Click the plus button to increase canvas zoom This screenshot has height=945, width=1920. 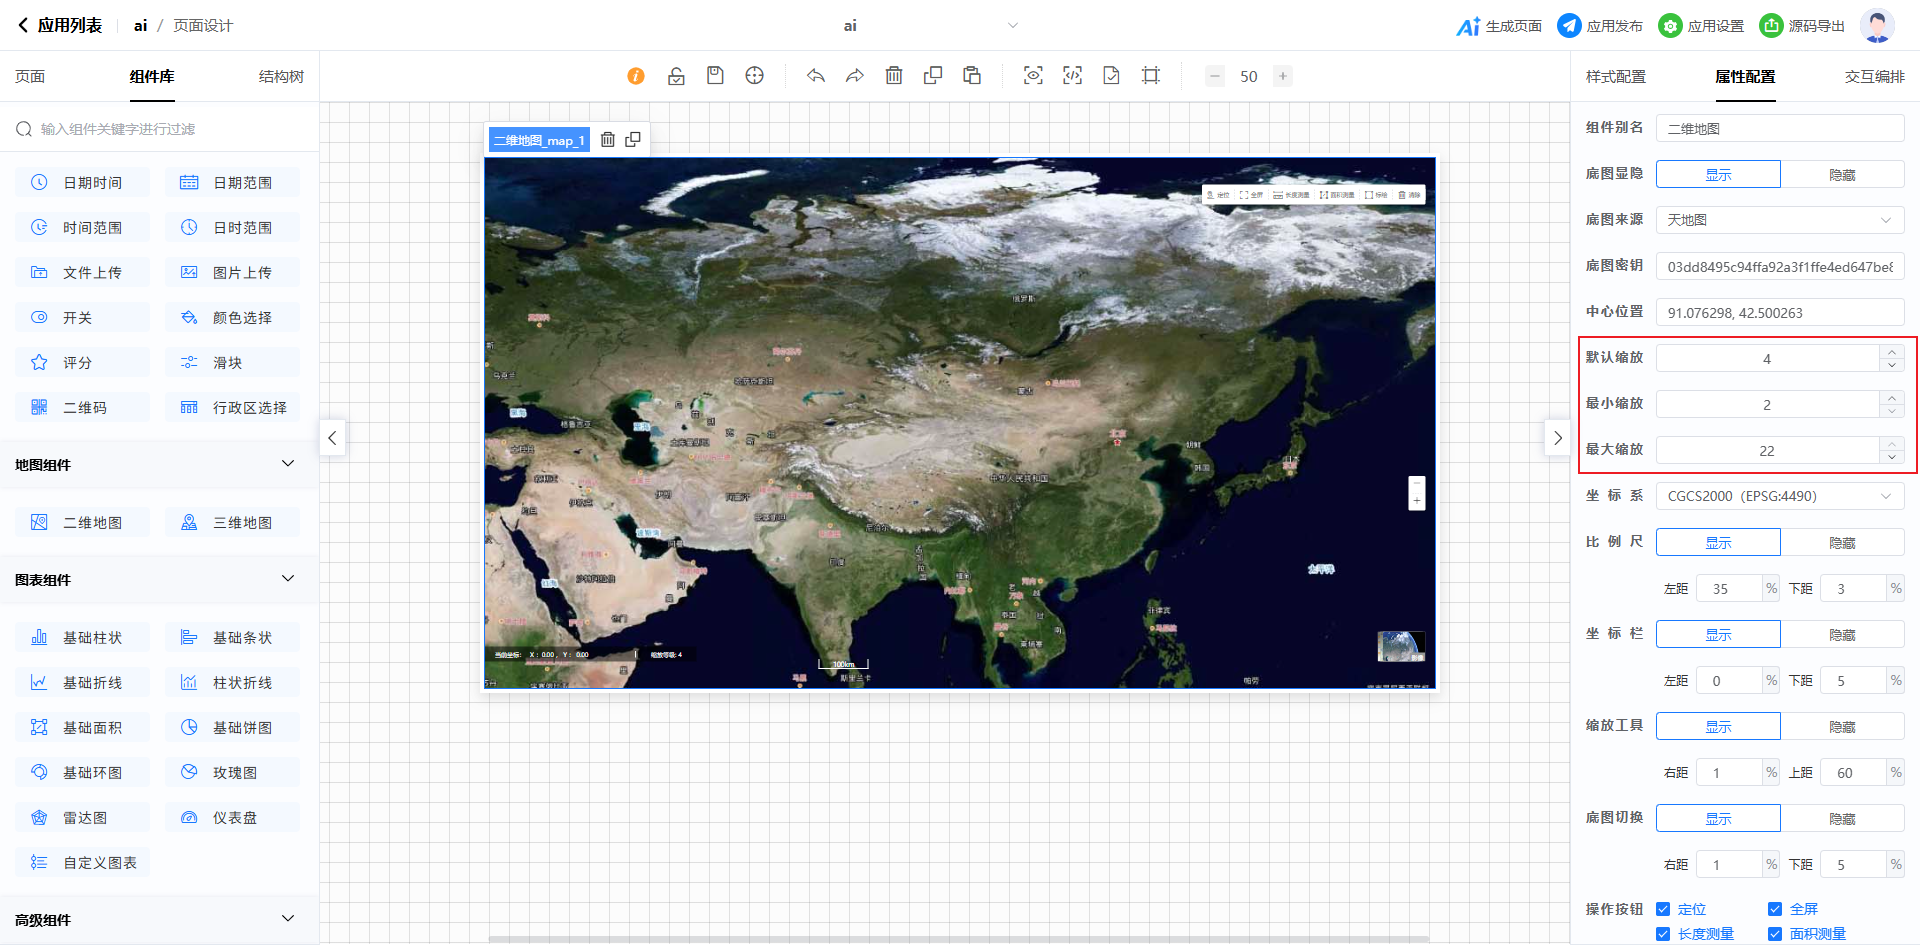point(1283,76)
